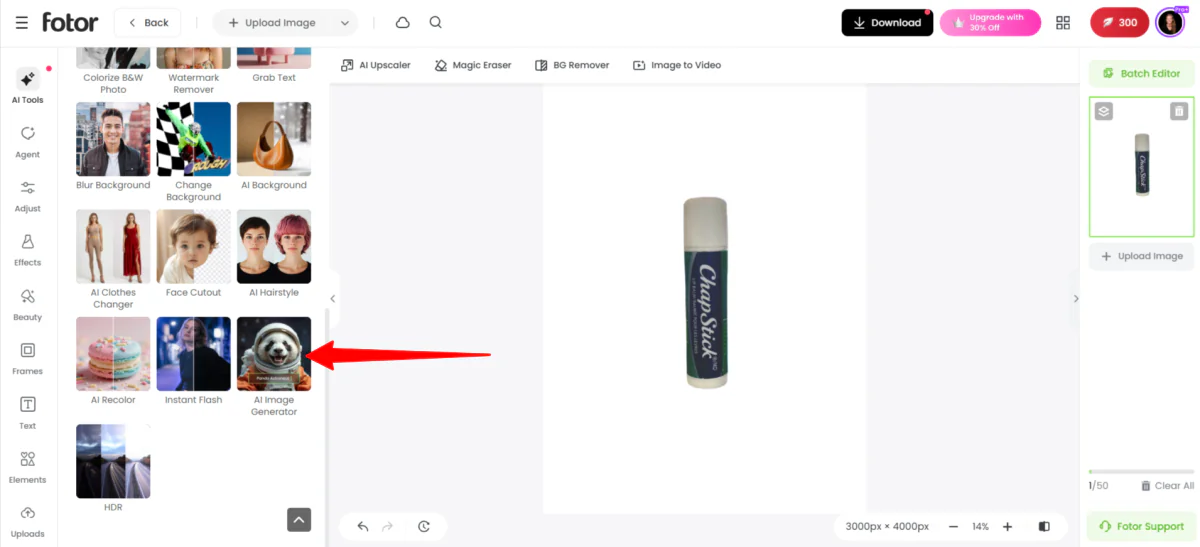The image size is (1200, 547).
Task: Click BG Remover in the toolbar
Action: pyautogui.click(x=572, y=65)
